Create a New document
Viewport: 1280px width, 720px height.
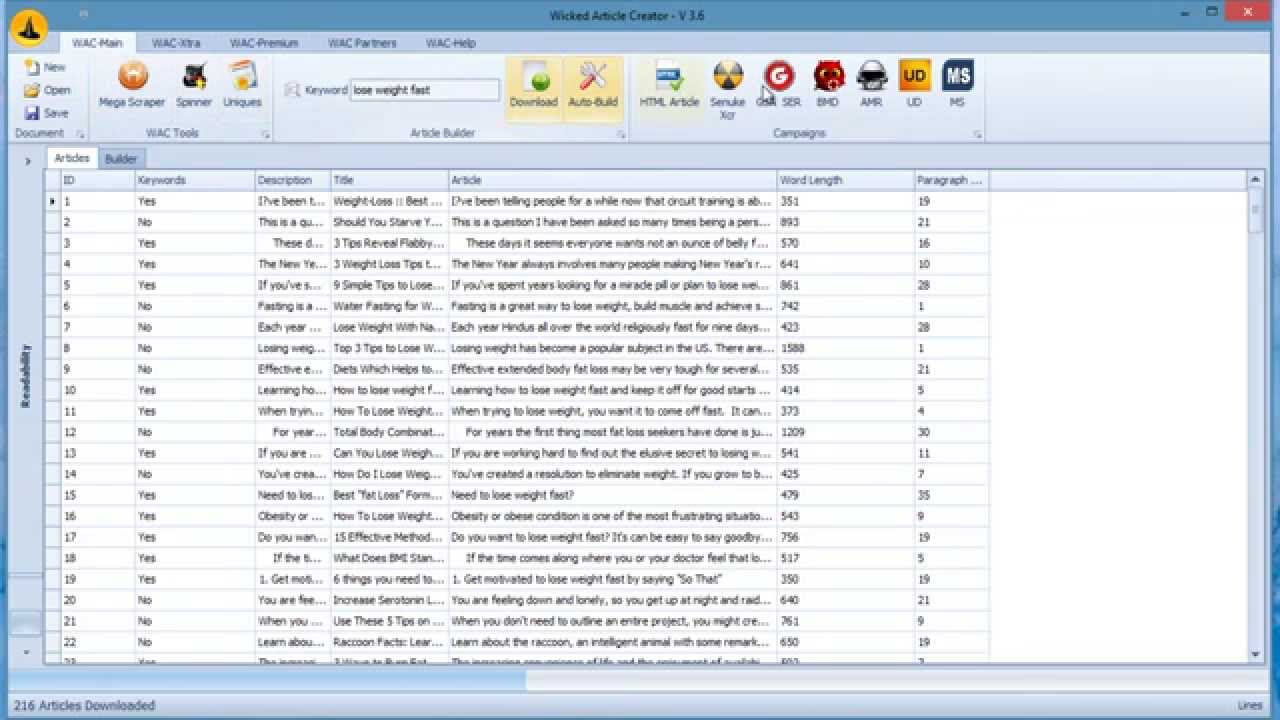(45, 67)
